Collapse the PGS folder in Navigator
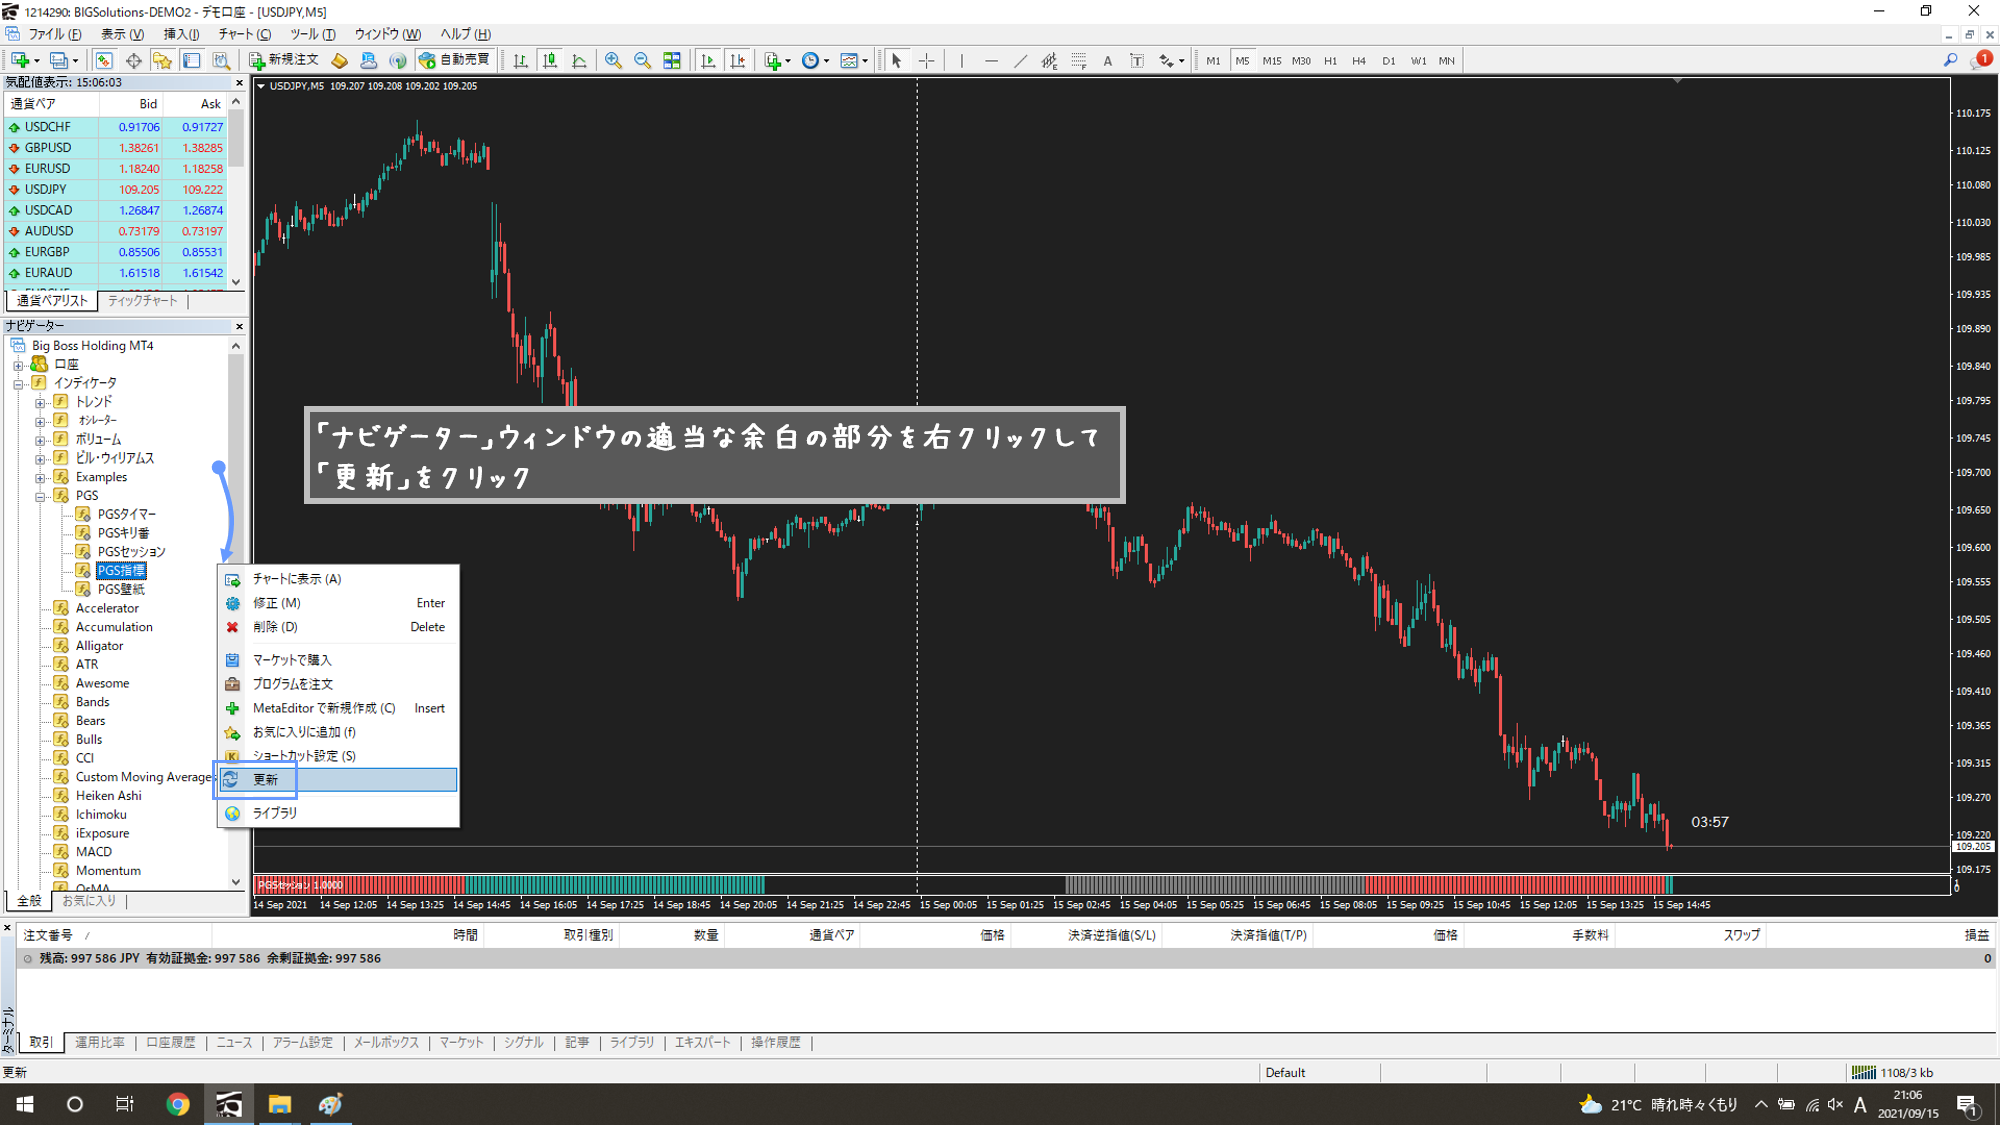 coord(40,496)
